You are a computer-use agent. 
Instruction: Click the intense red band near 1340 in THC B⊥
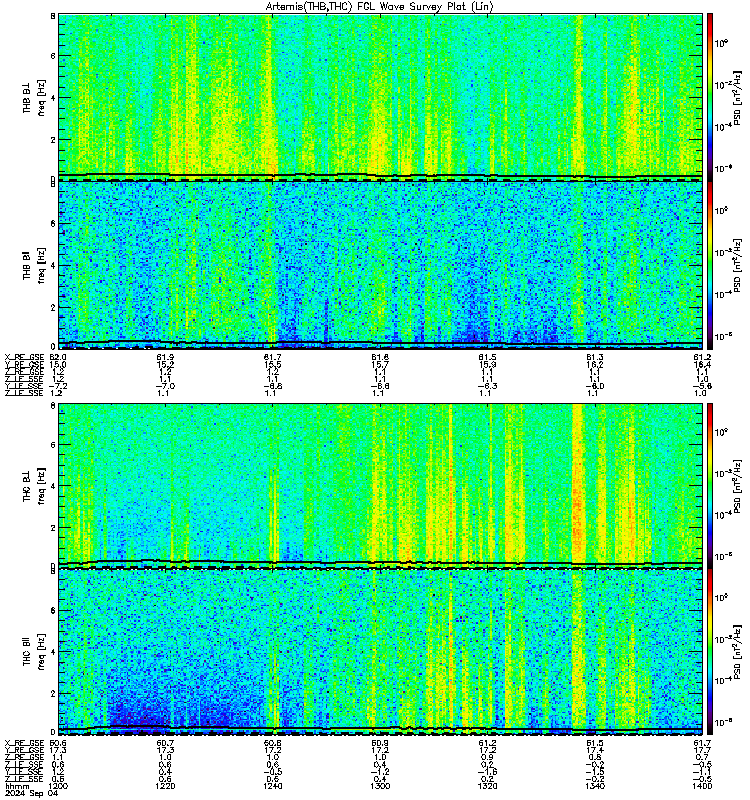point(578,485)
